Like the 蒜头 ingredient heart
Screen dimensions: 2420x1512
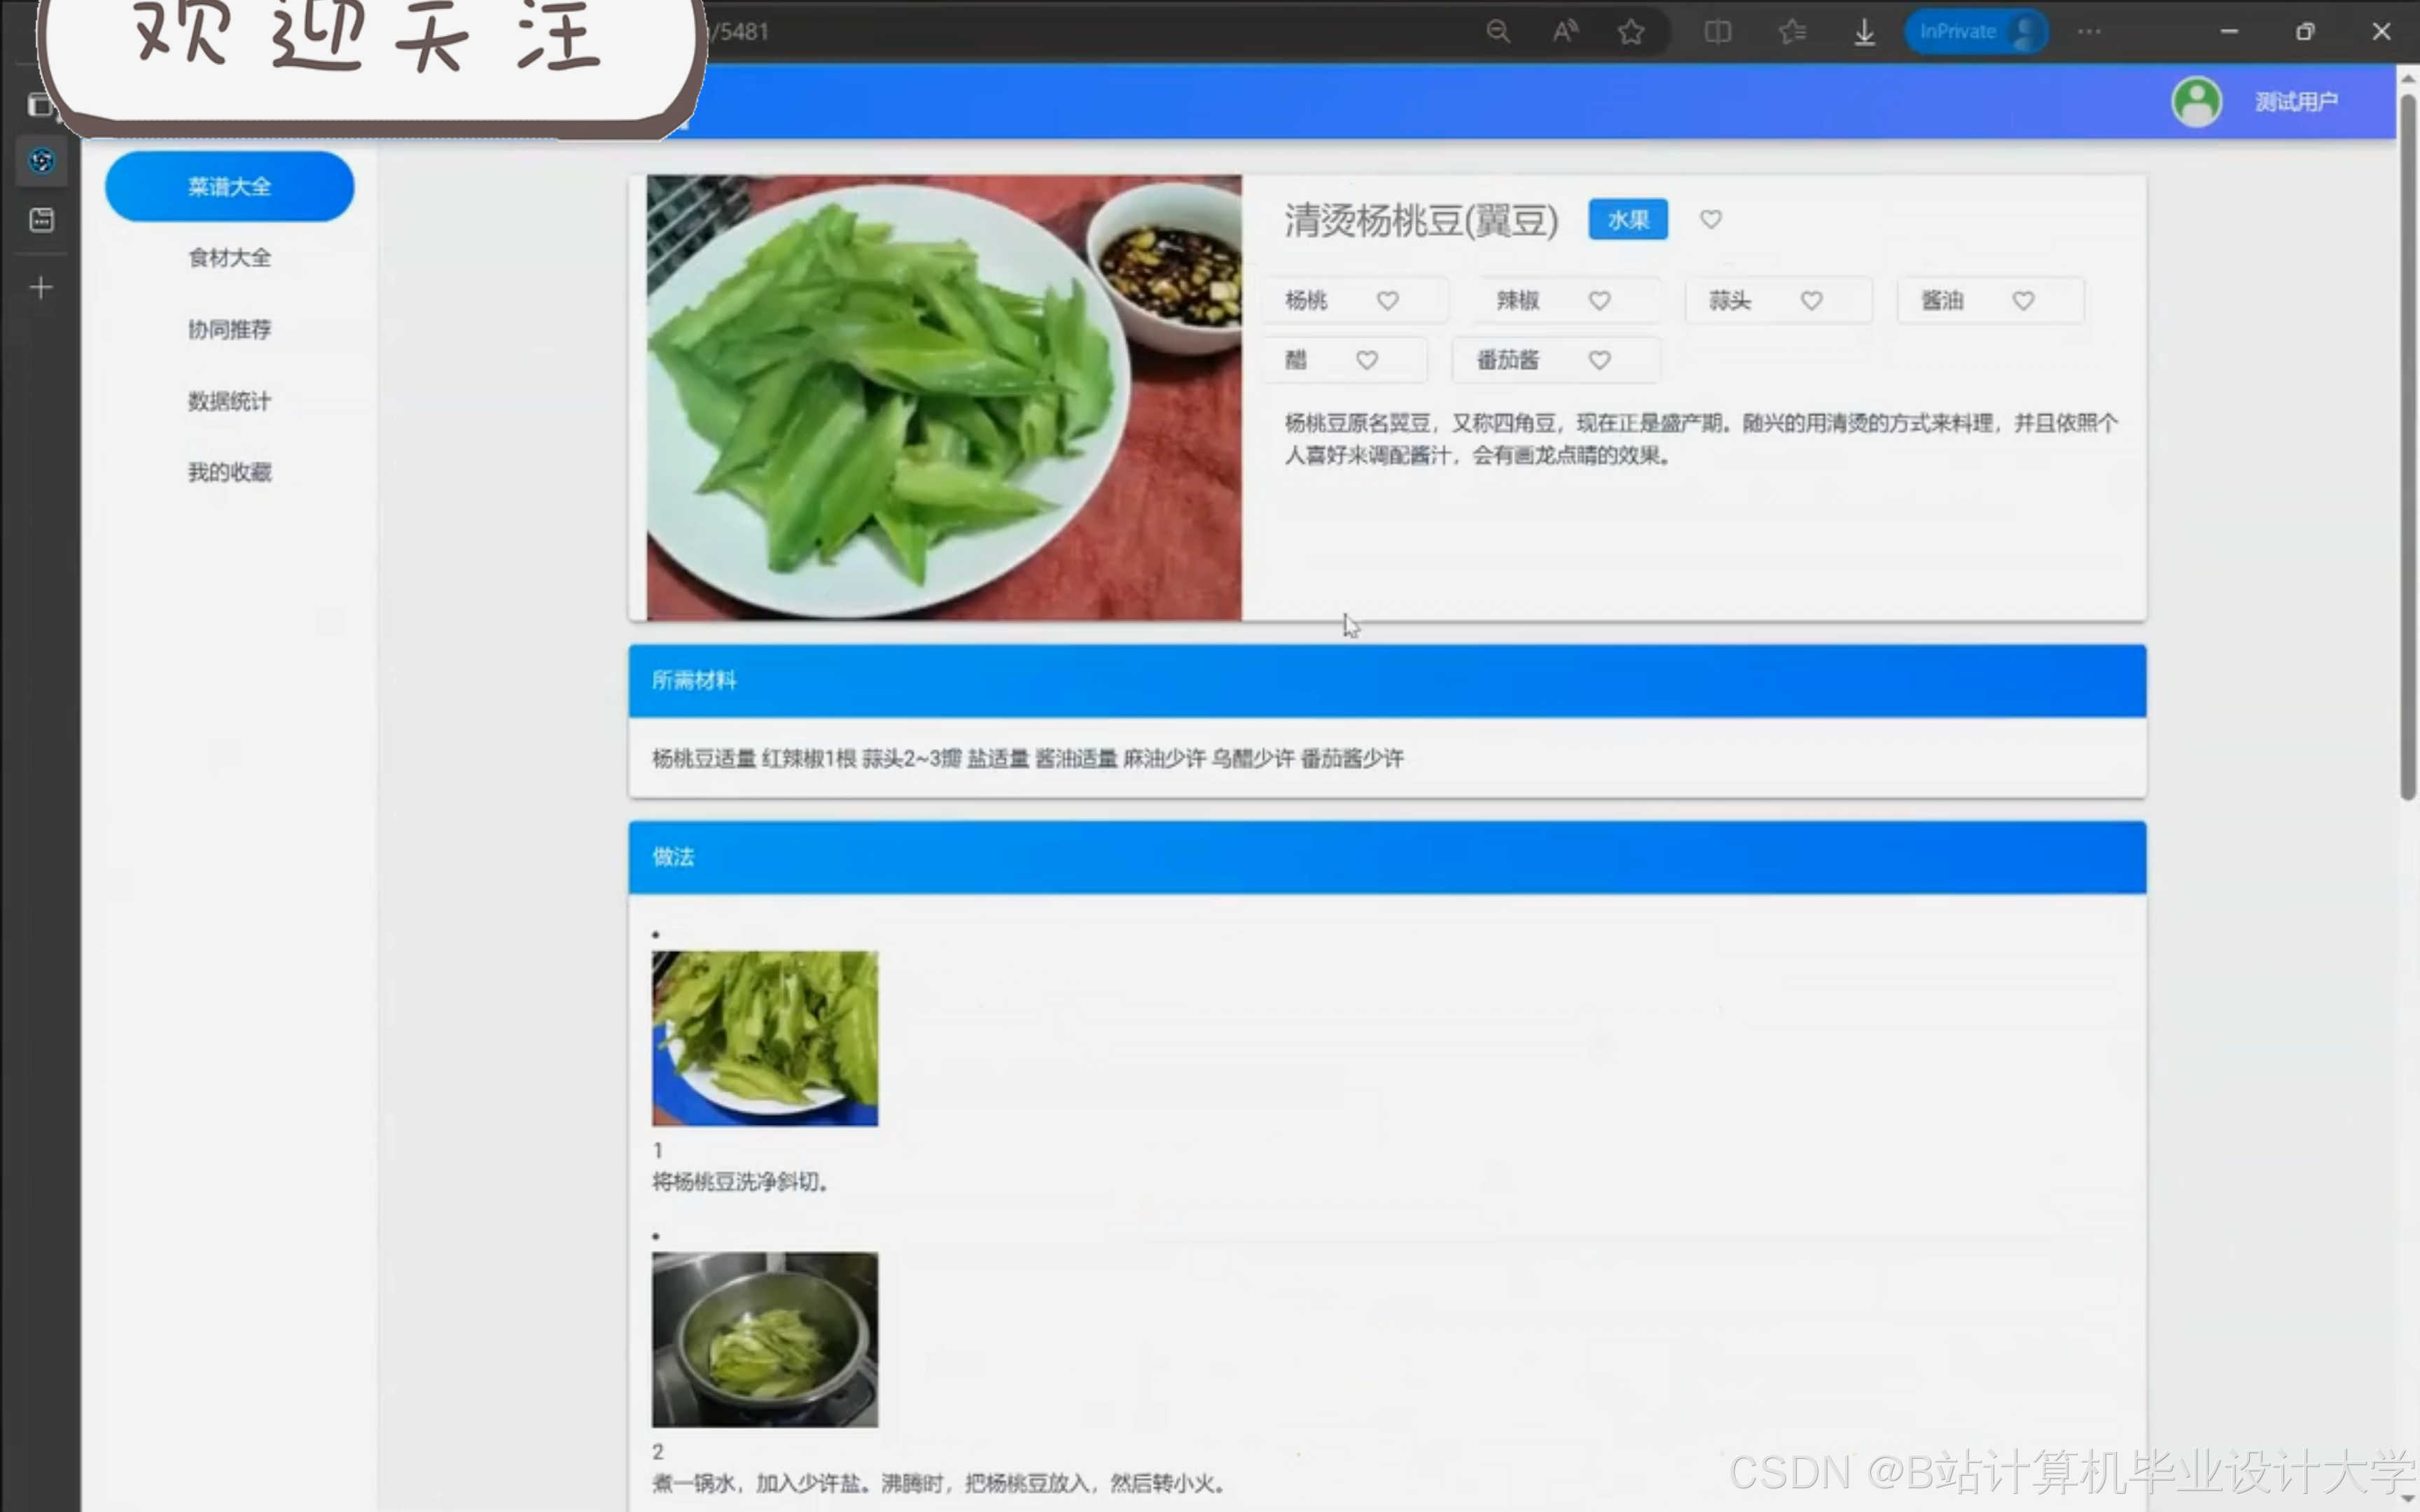(1811, 300)
